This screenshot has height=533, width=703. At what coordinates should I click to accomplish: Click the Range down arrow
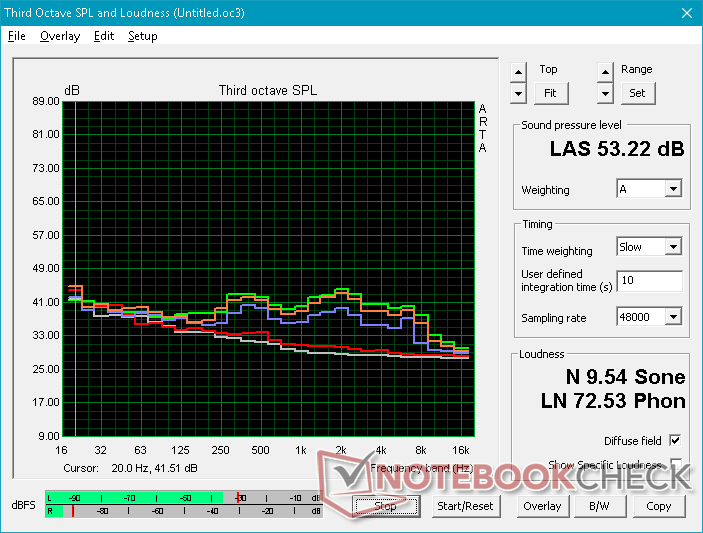click(605, 94)
